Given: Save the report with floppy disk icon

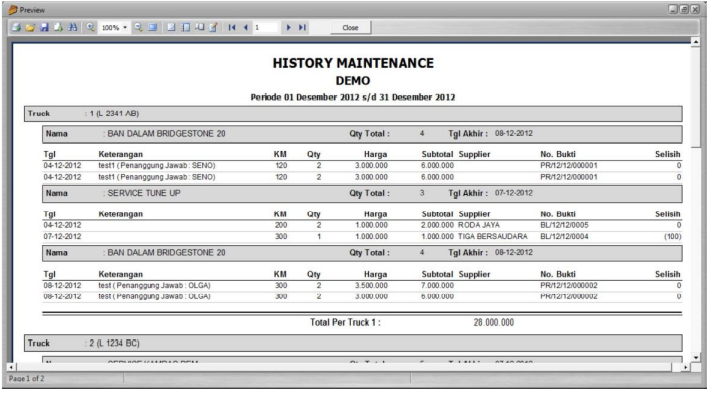Looking at the screenshot, I should point(44,28).
